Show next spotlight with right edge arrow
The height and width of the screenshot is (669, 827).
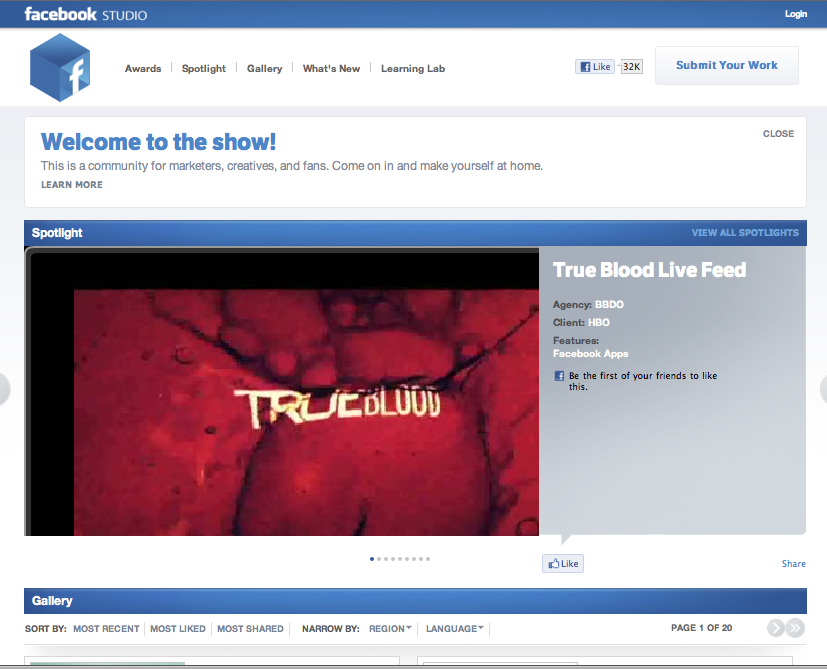(x=823, y=389)
